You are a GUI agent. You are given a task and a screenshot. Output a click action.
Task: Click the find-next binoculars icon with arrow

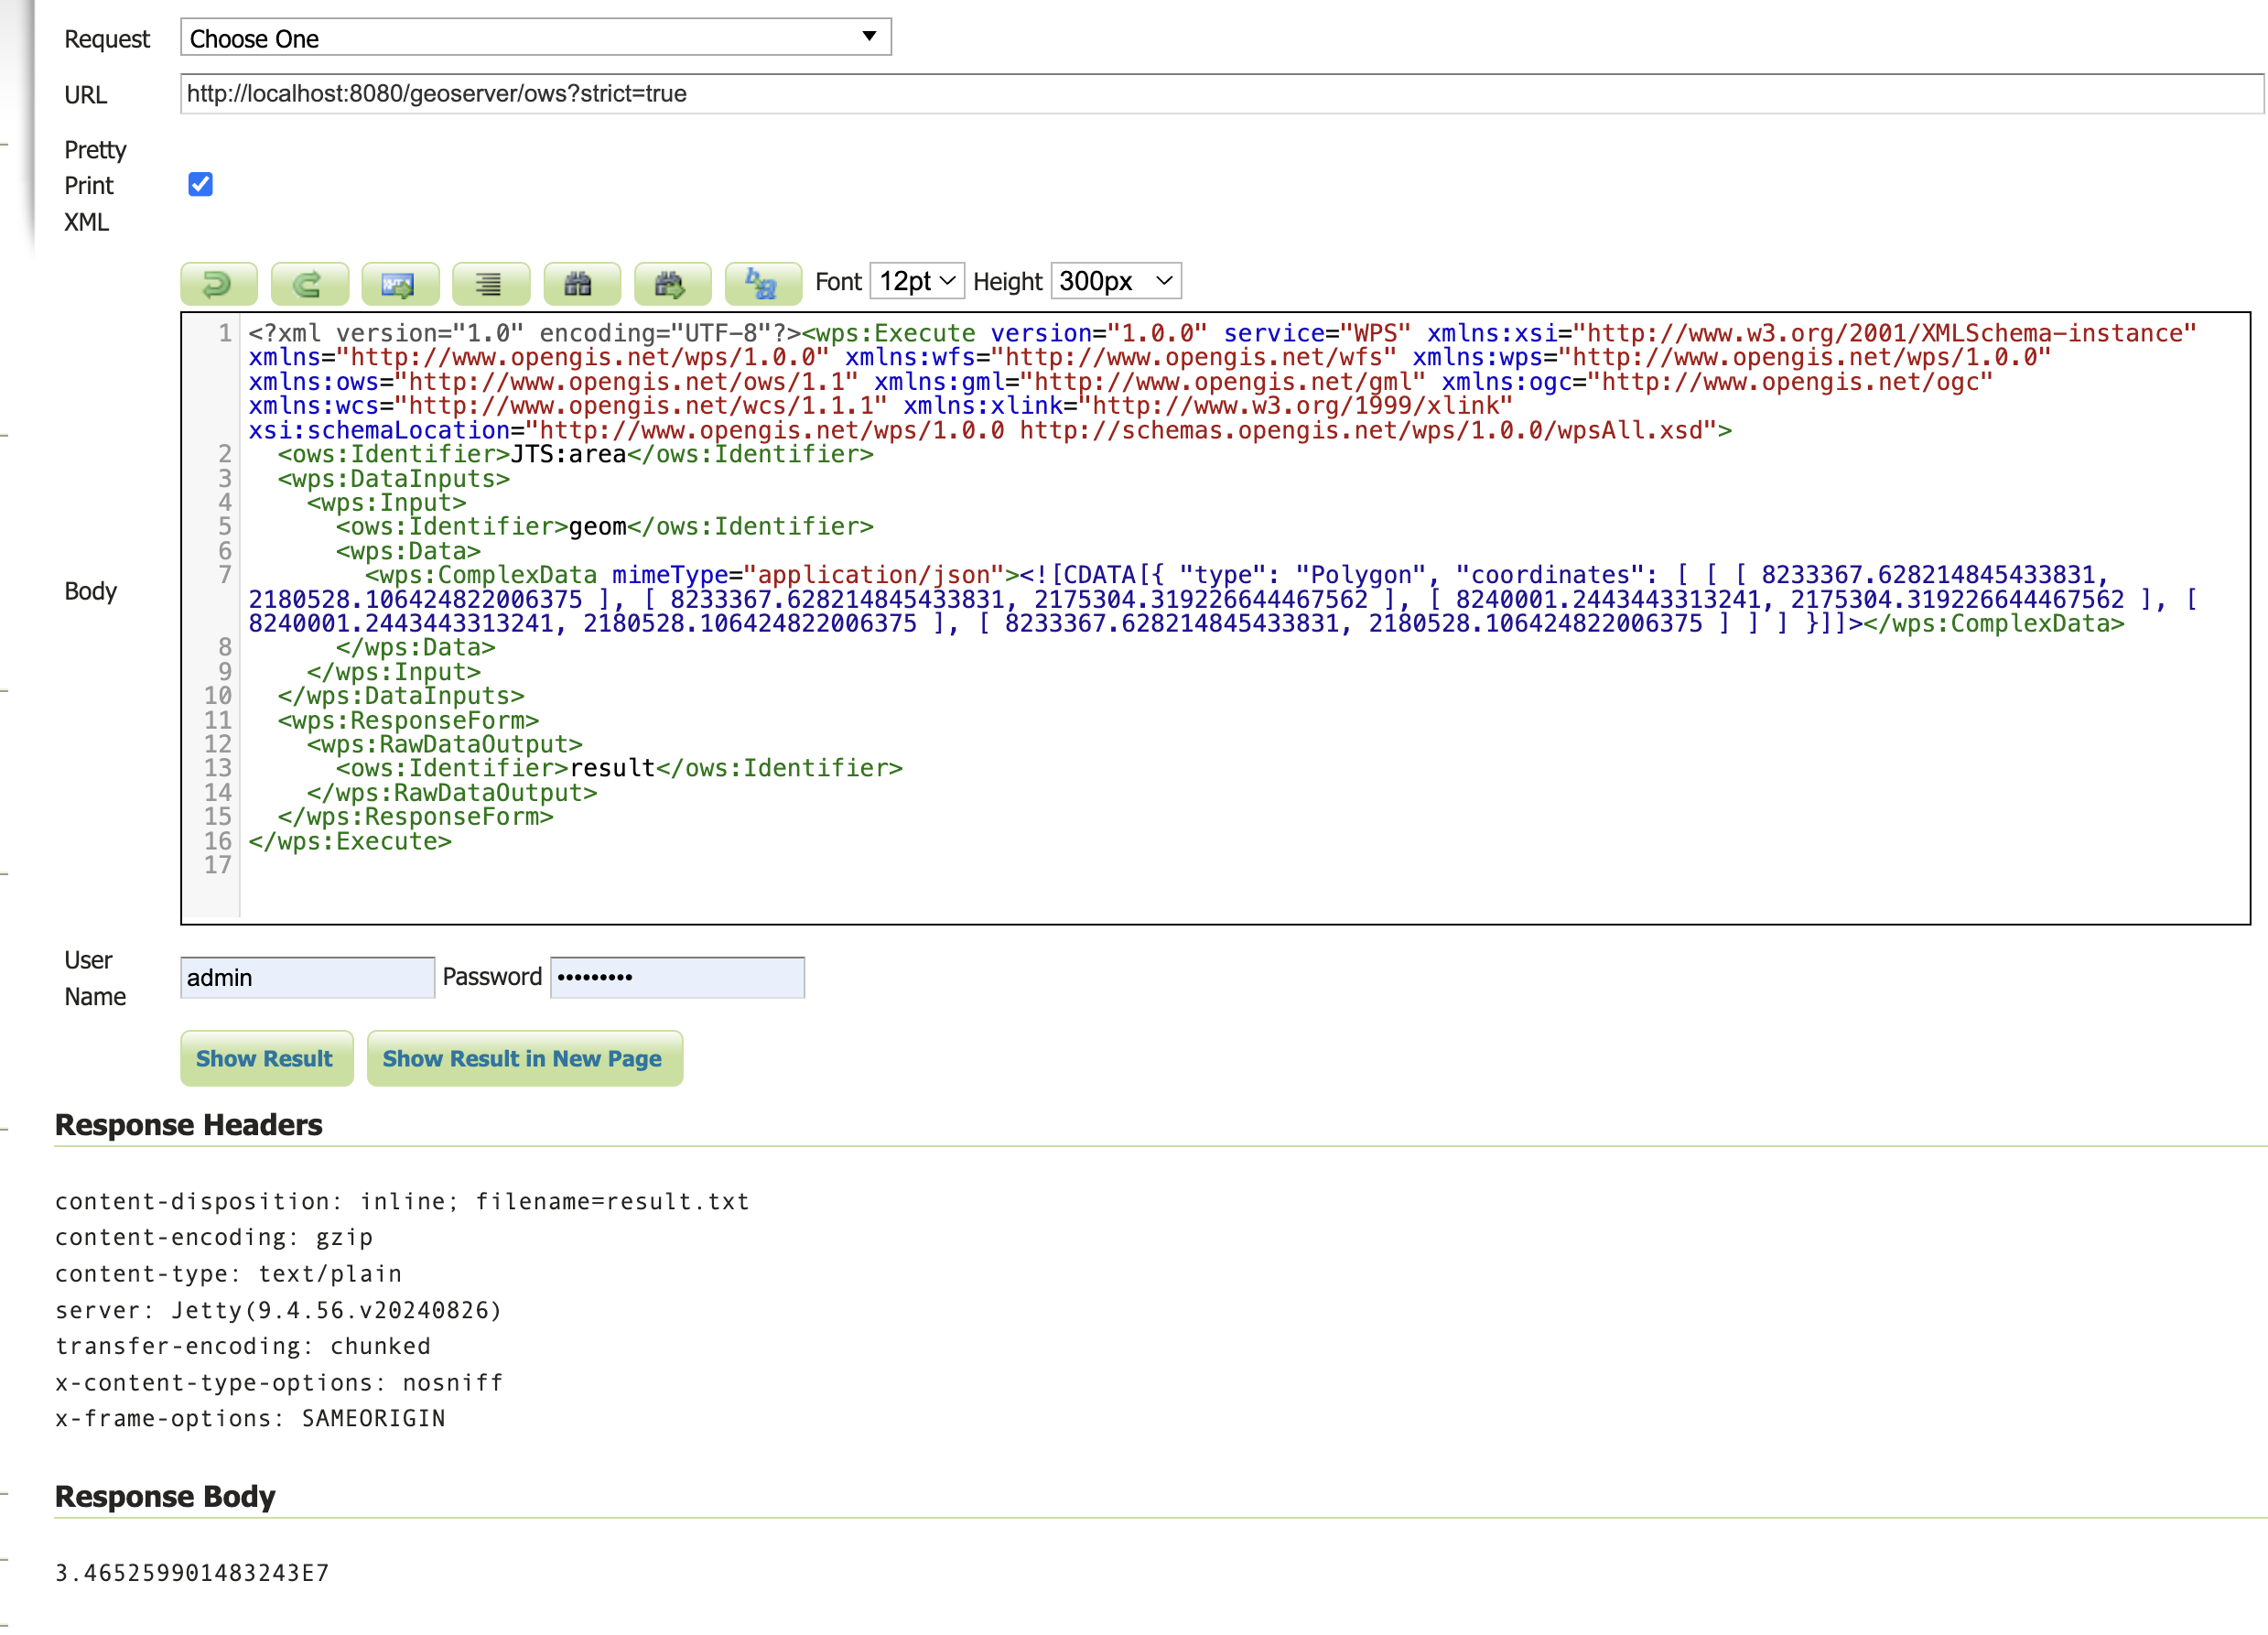point(673,284)
